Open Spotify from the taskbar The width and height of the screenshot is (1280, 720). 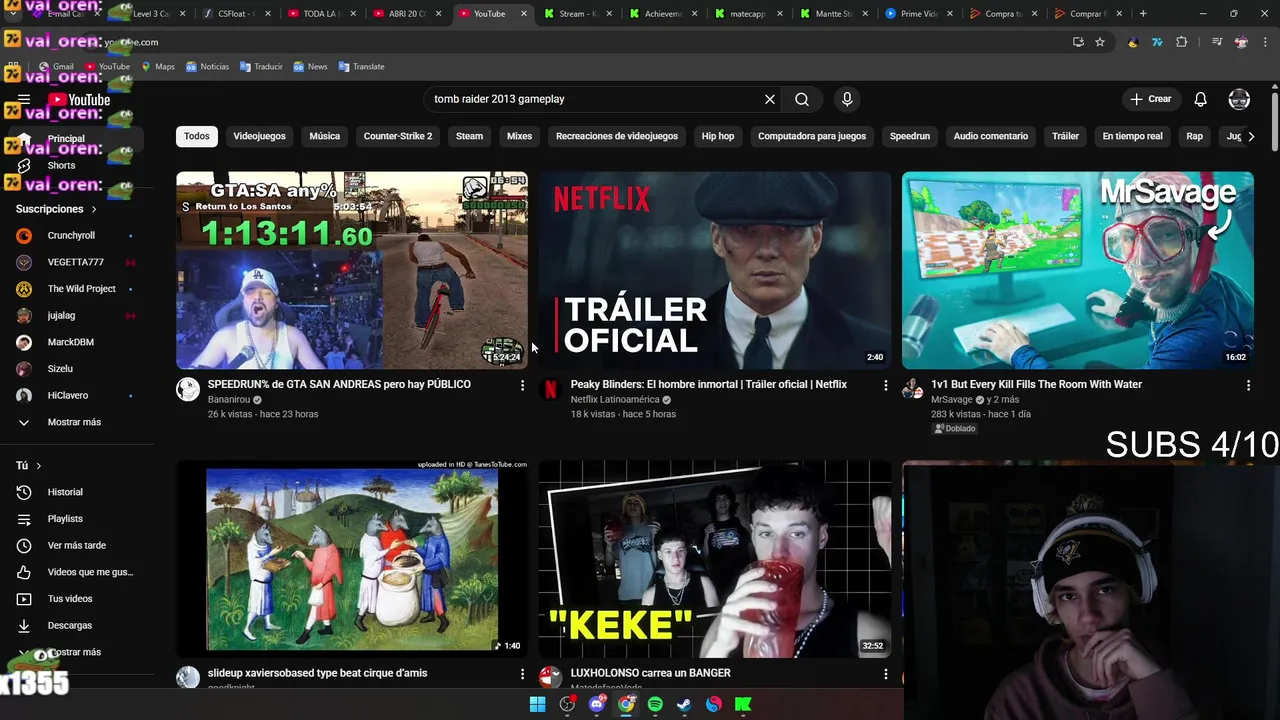(x=655, y=704)
